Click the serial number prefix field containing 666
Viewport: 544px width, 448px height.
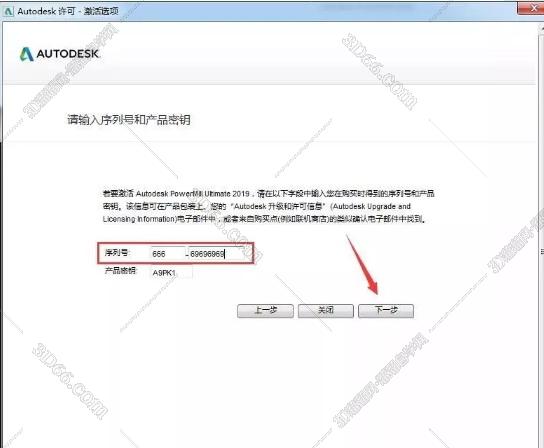tap(168, 254)
